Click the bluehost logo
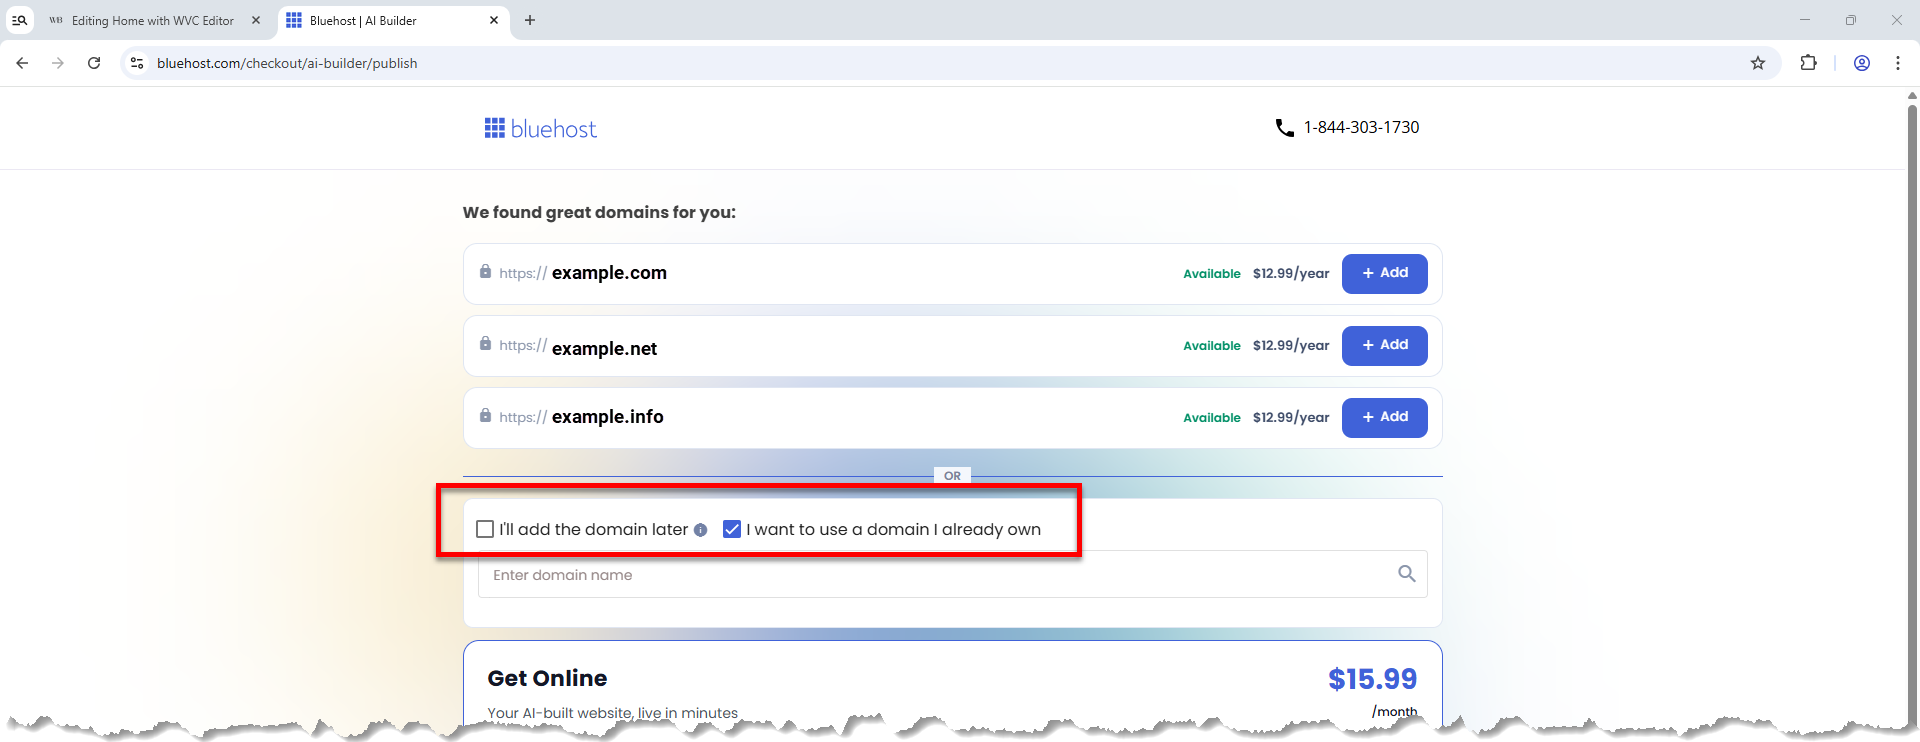Viewport: 1920px width, 742px height. pos(540,129)
